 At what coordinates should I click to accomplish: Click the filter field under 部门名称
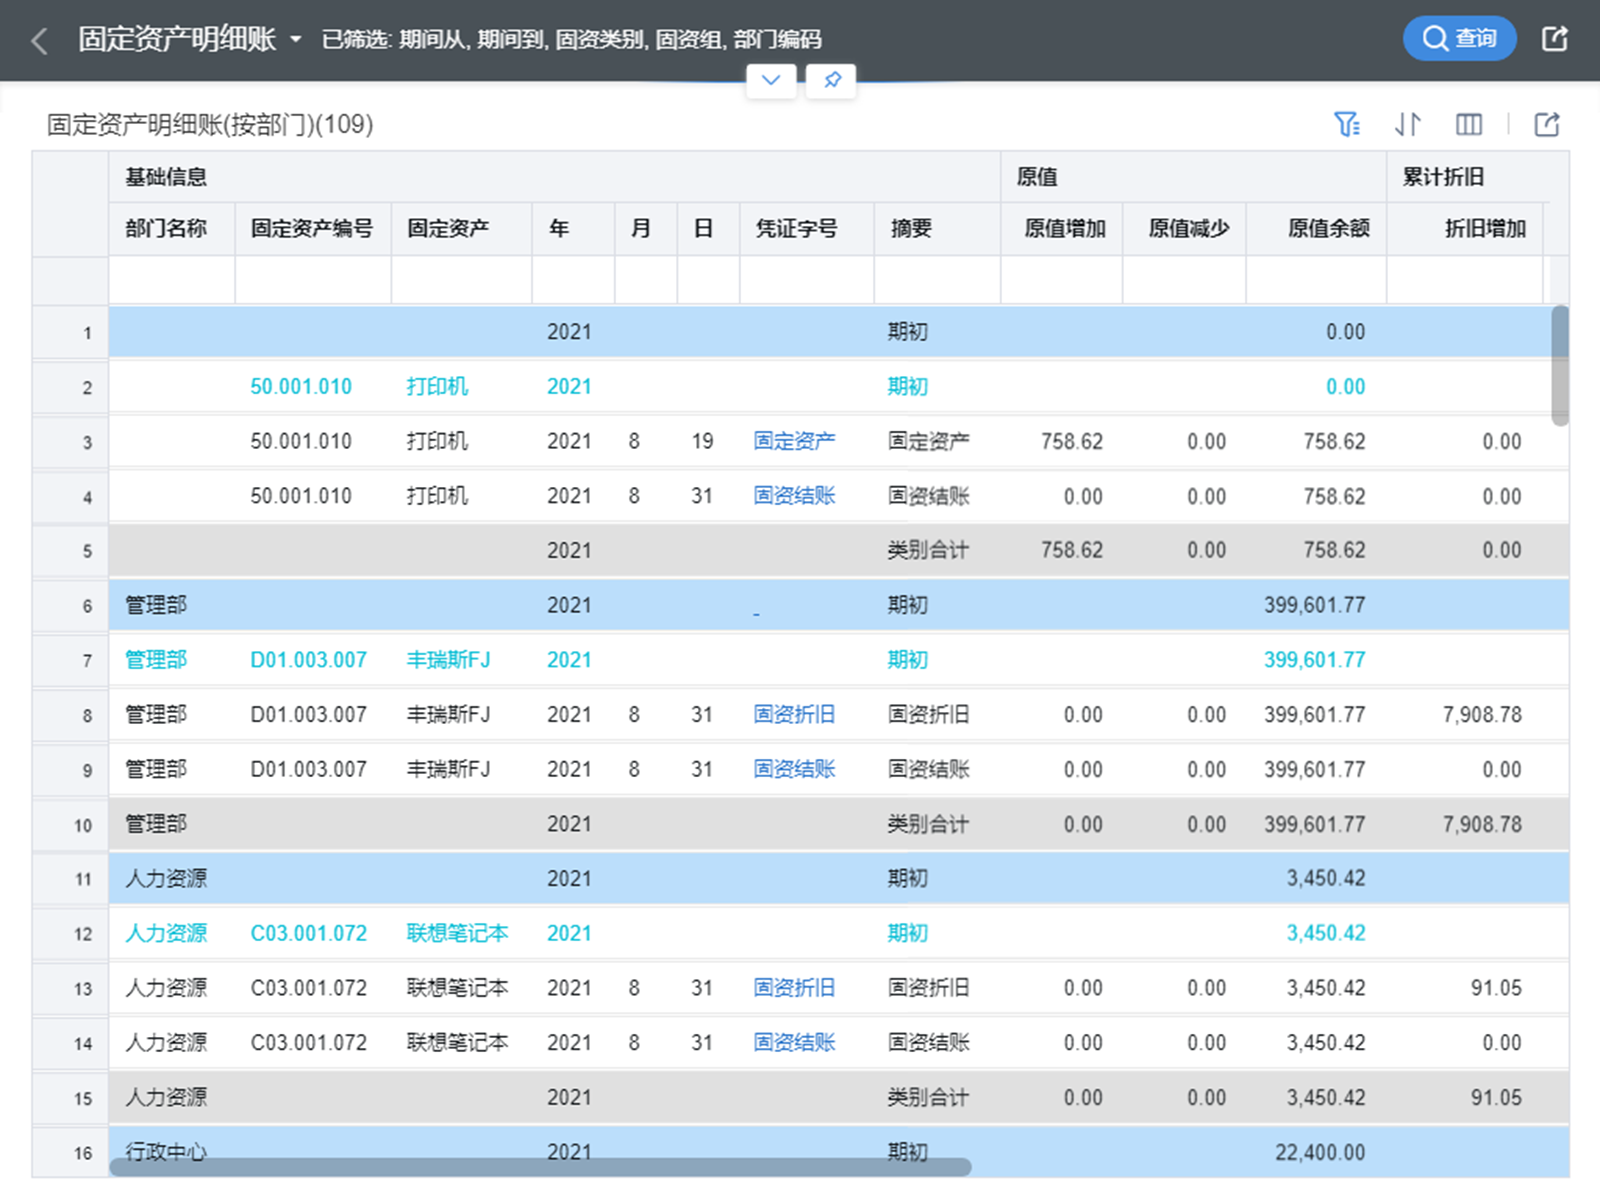coord(172,280)
